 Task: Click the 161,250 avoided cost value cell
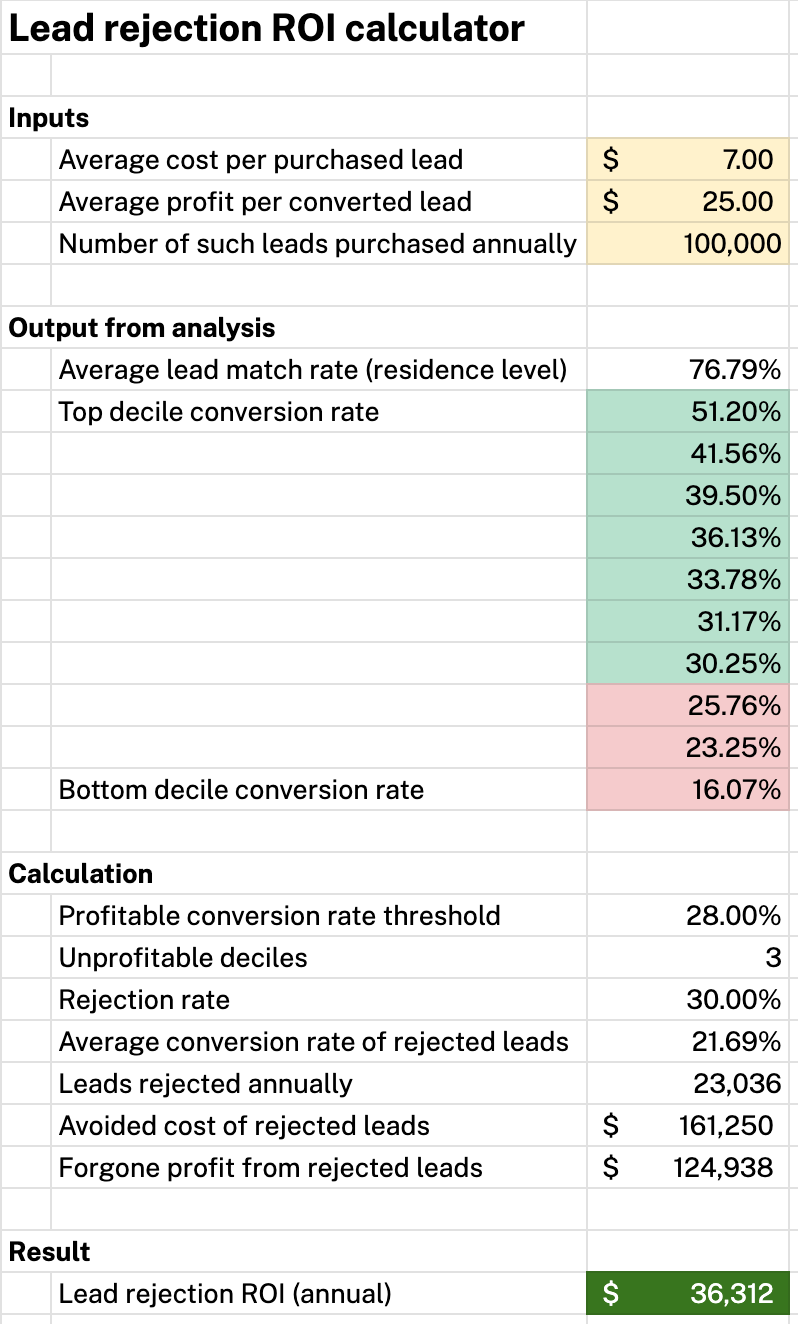[x=688, y=1126]
